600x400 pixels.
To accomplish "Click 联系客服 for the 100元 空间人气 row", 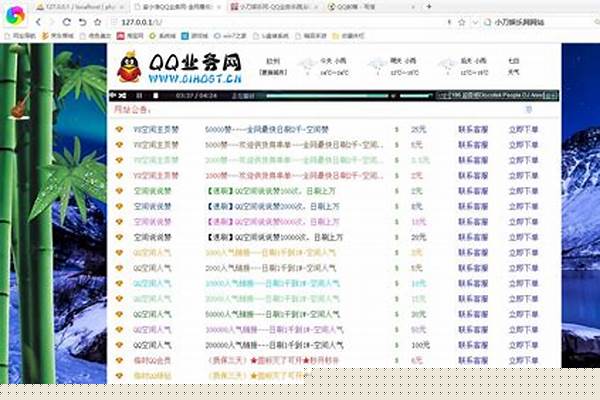I will 473,345.
